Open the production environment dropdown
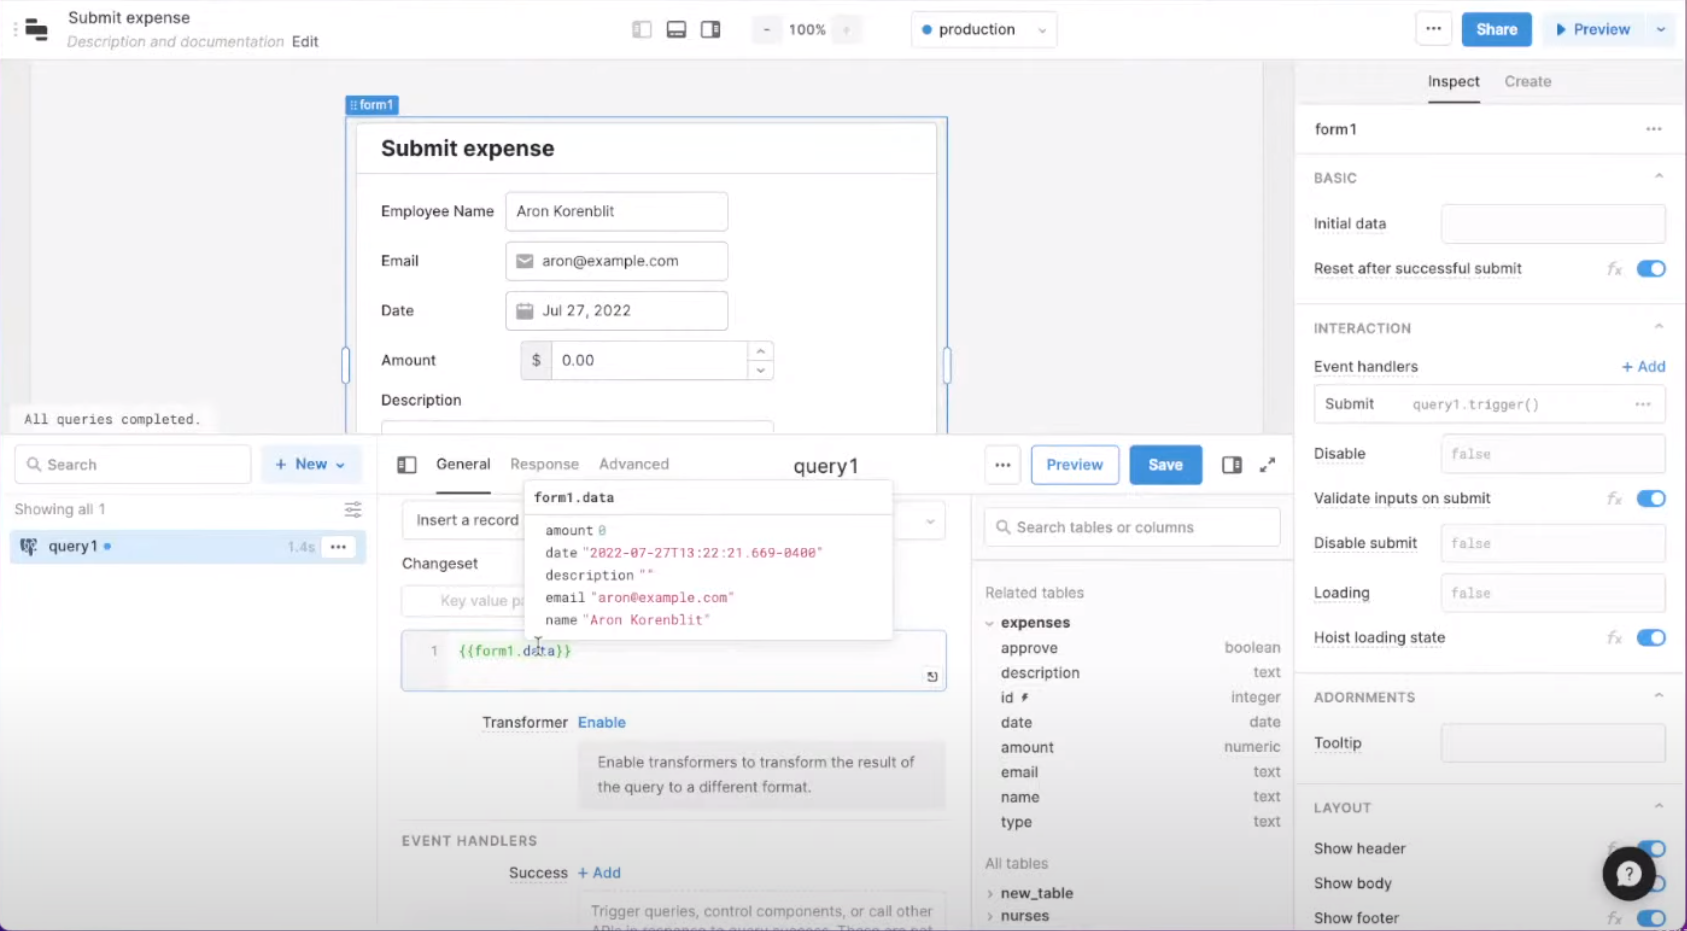This screenshot has width=1687, height=931. click(983, 29)
